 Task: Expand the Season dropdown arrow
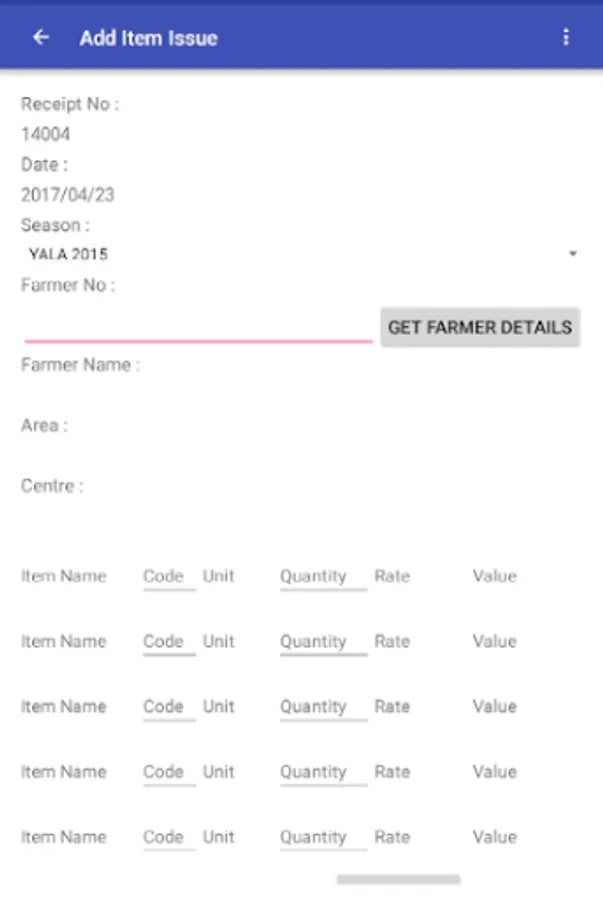tap(573, 254)
